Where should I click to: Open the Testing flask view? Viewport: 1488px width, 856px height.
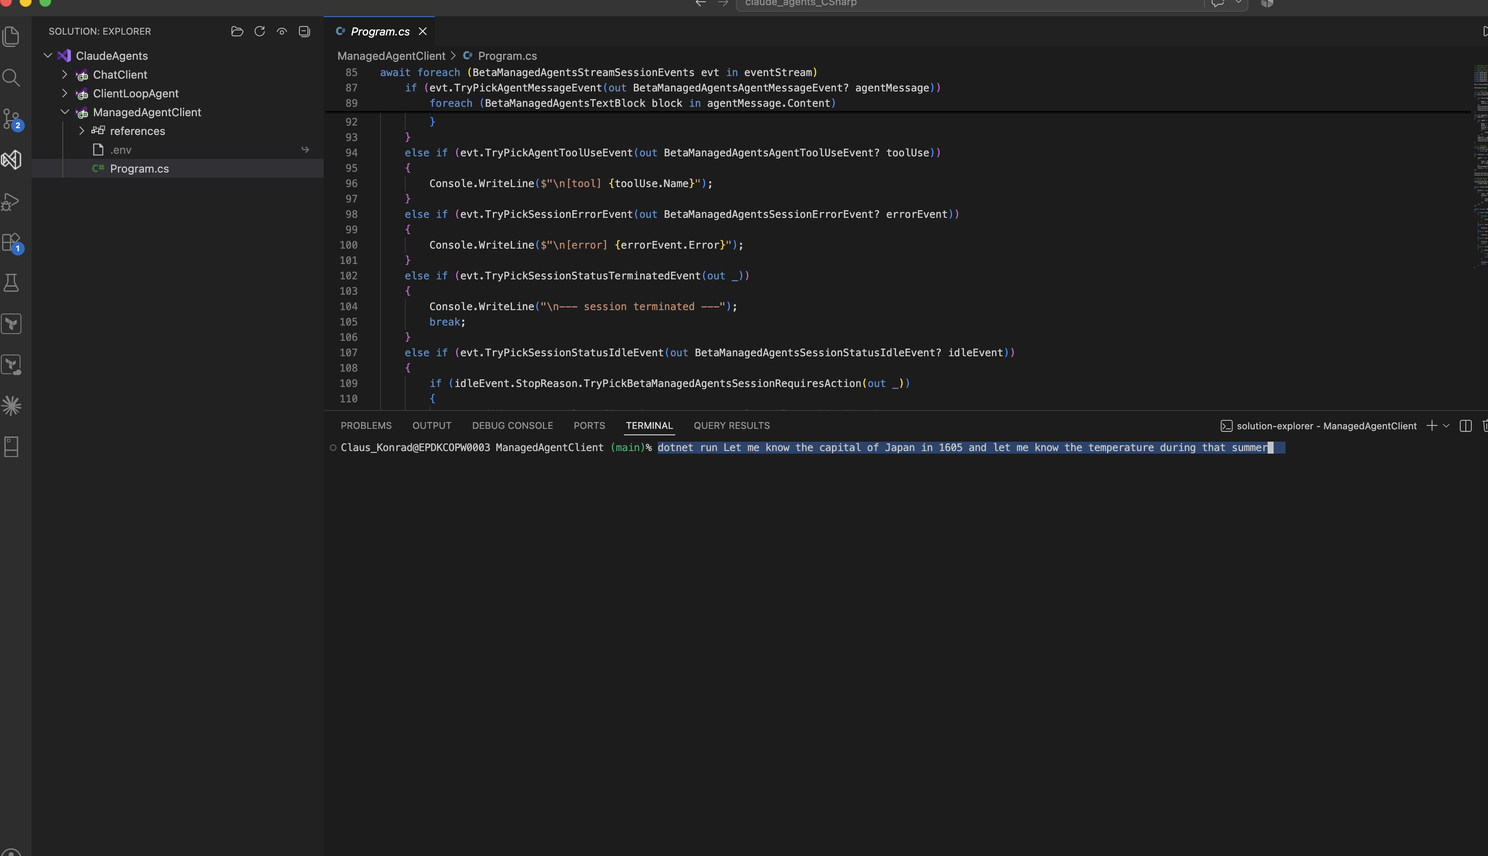pyautogui.click(x=11, y=283)
